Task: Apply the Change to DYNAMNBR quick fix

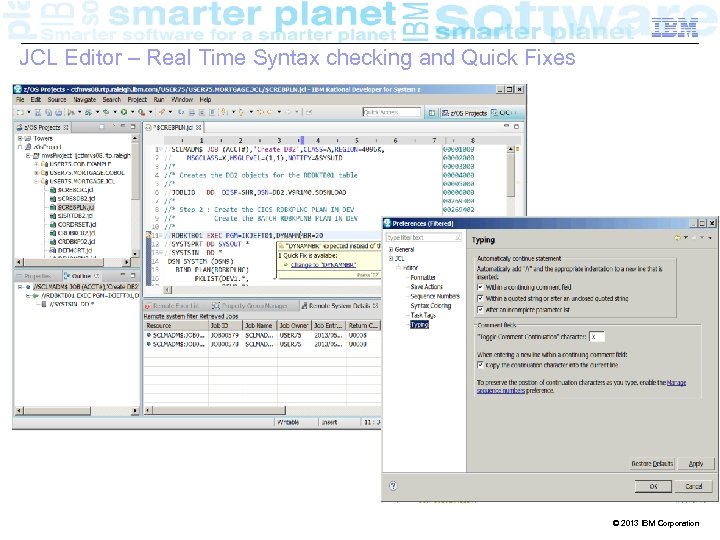Action: 323,265
